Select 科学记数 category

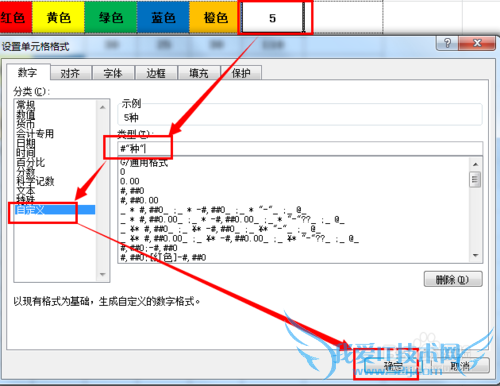pyautogui.click(x=35, y=181)
